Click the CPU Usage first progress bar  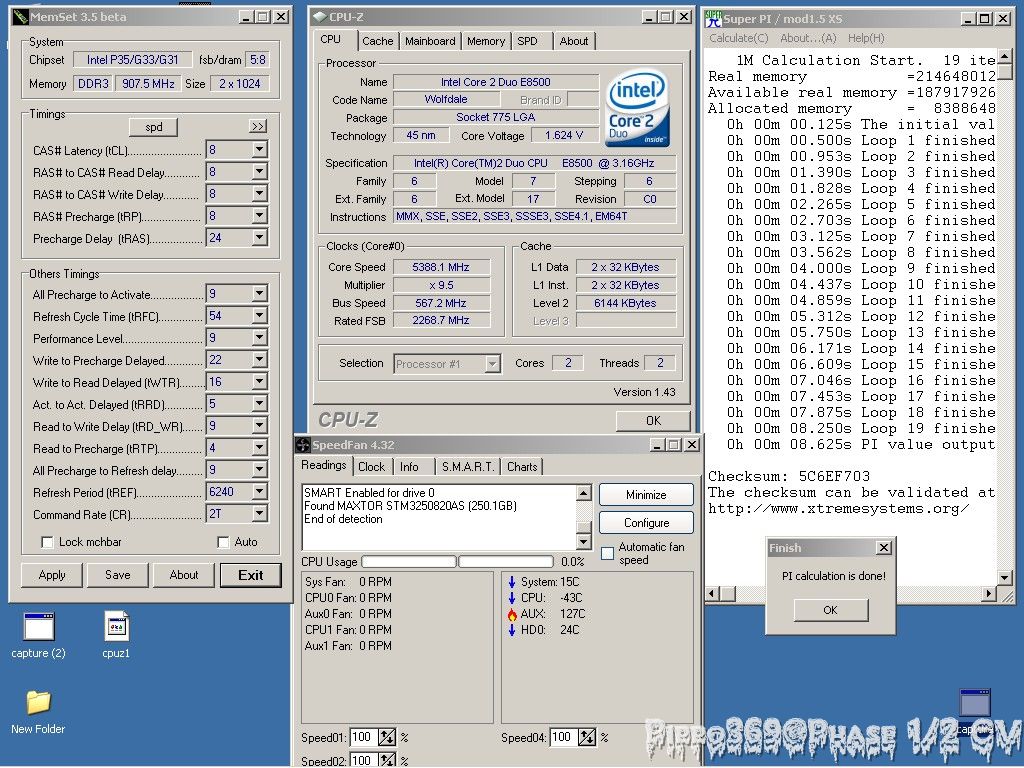[x=409, y=562]
